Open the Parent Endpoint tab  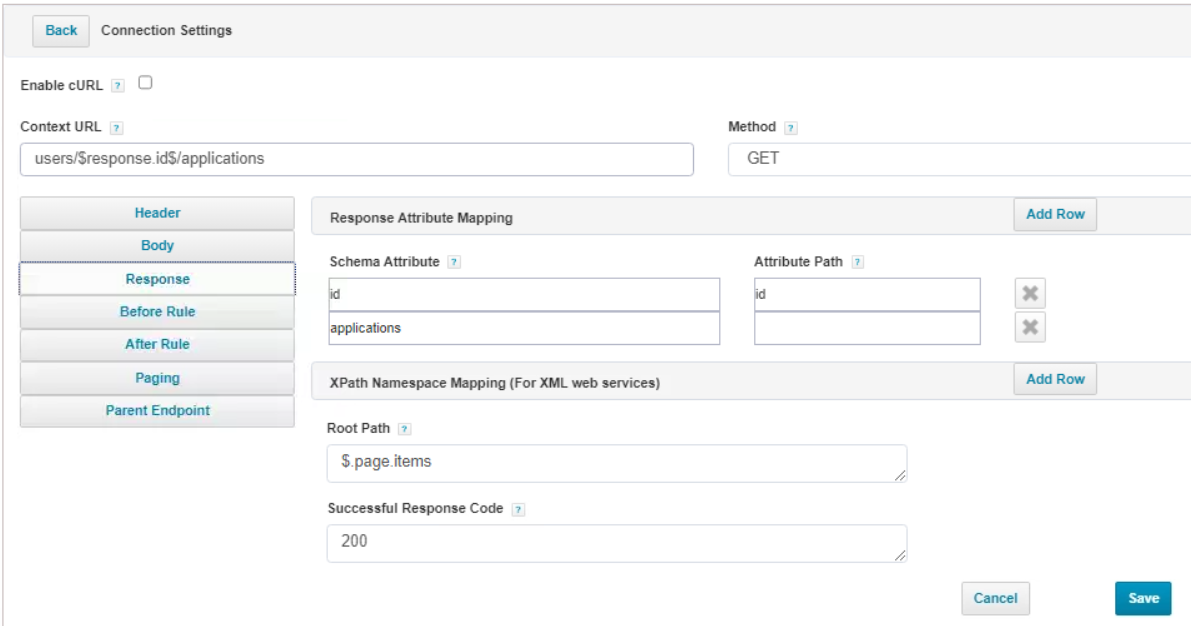tap(157, 411)
